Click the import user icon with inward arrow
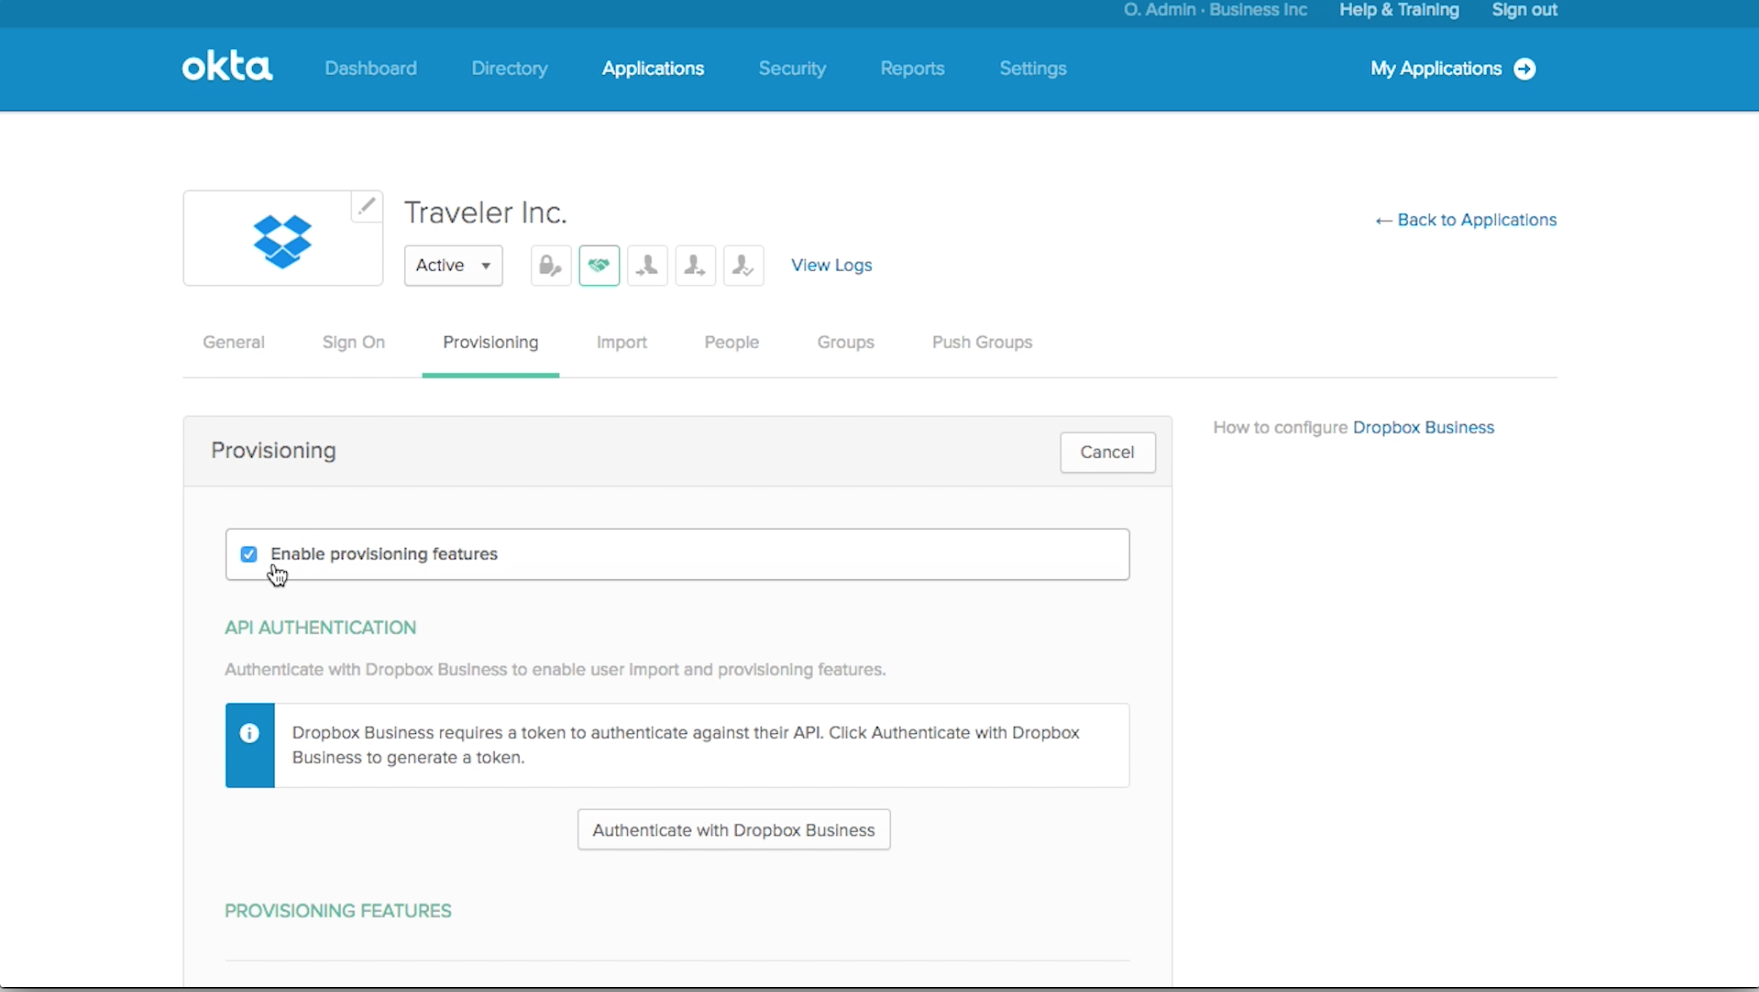 (x=647, y=265)
